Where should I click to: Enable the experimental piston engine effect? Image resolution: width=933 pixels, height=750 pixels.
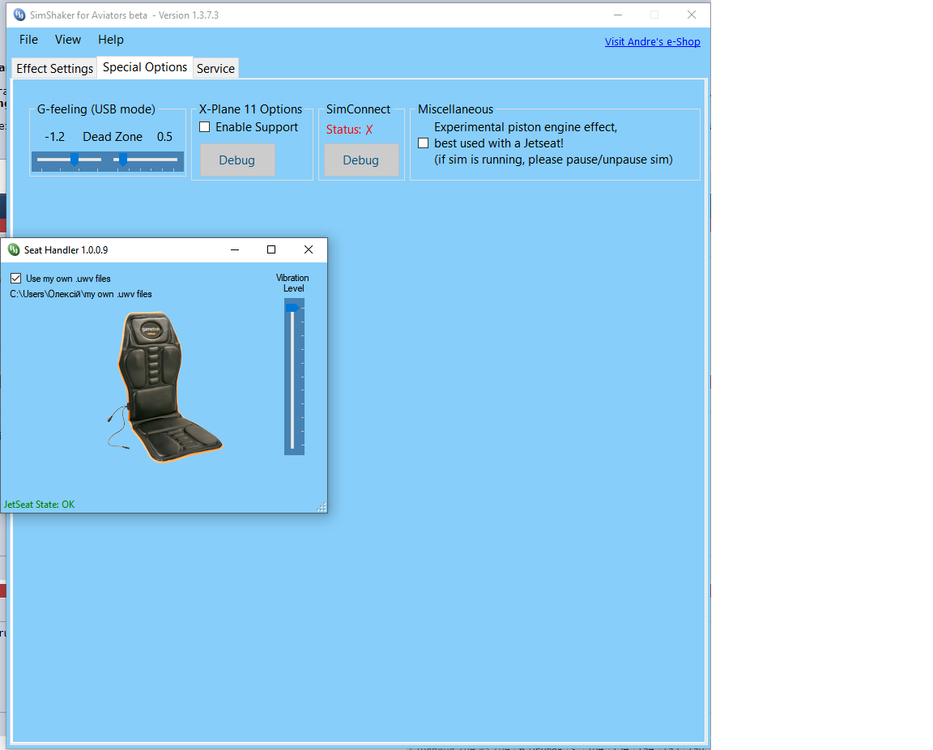(422, 142)
